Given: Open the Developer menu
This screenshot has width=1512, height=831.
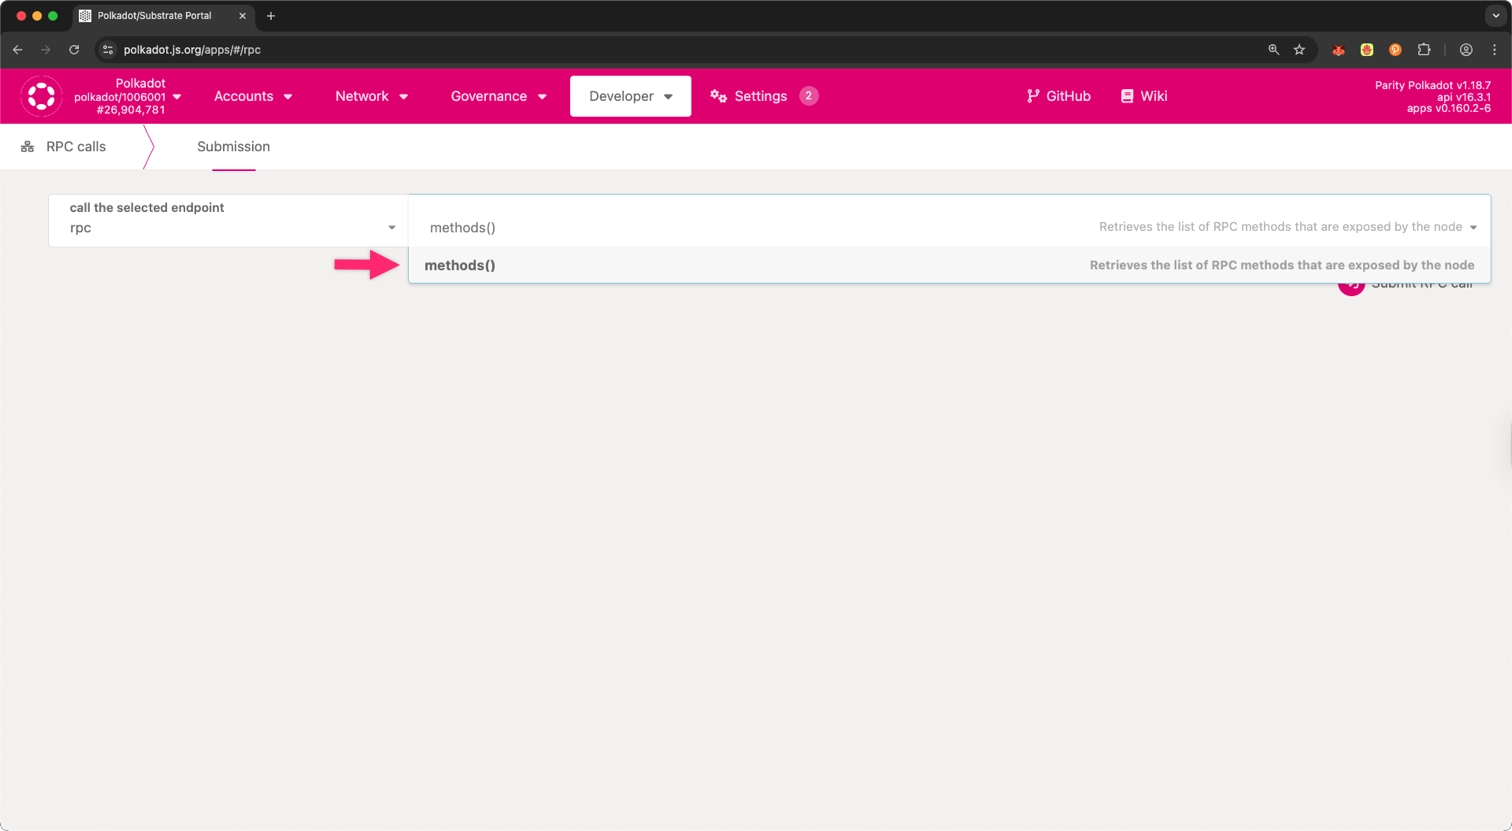Looking at the screenshot, I should click(x=630, y=96).
